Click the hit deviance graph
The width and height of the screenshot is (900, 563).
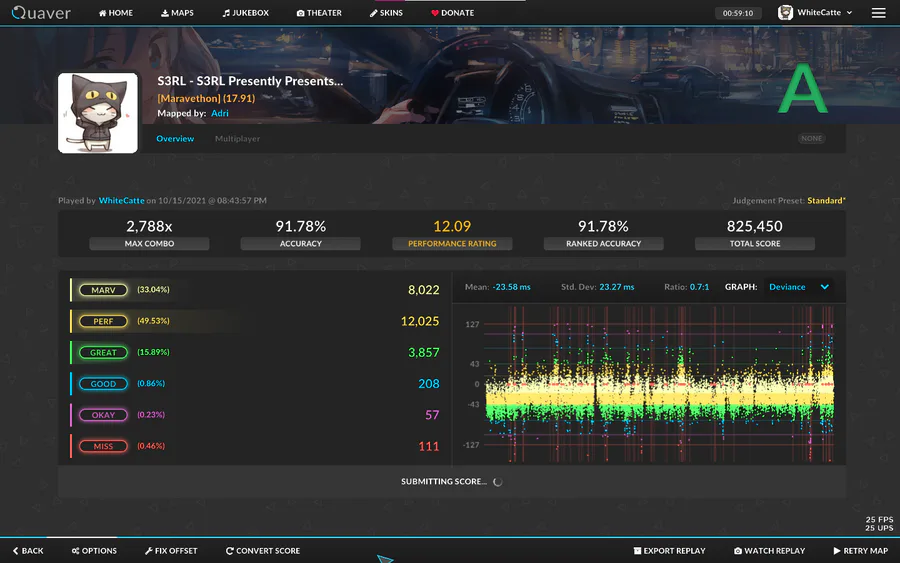coord(659,384)
